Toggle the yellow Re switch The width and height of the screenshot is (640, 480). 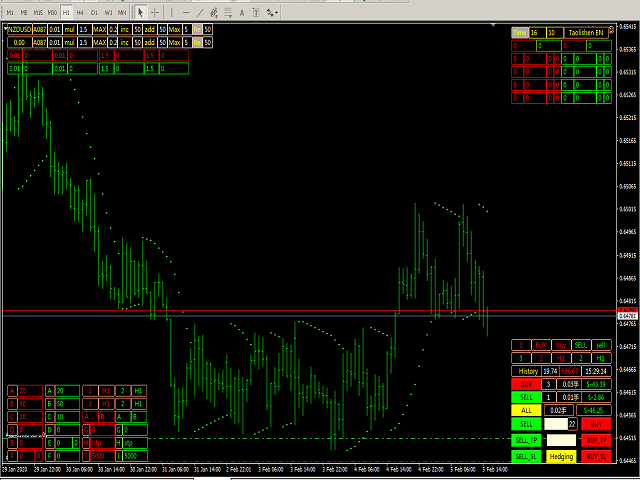pyautogui.click(x=196, y=31)
